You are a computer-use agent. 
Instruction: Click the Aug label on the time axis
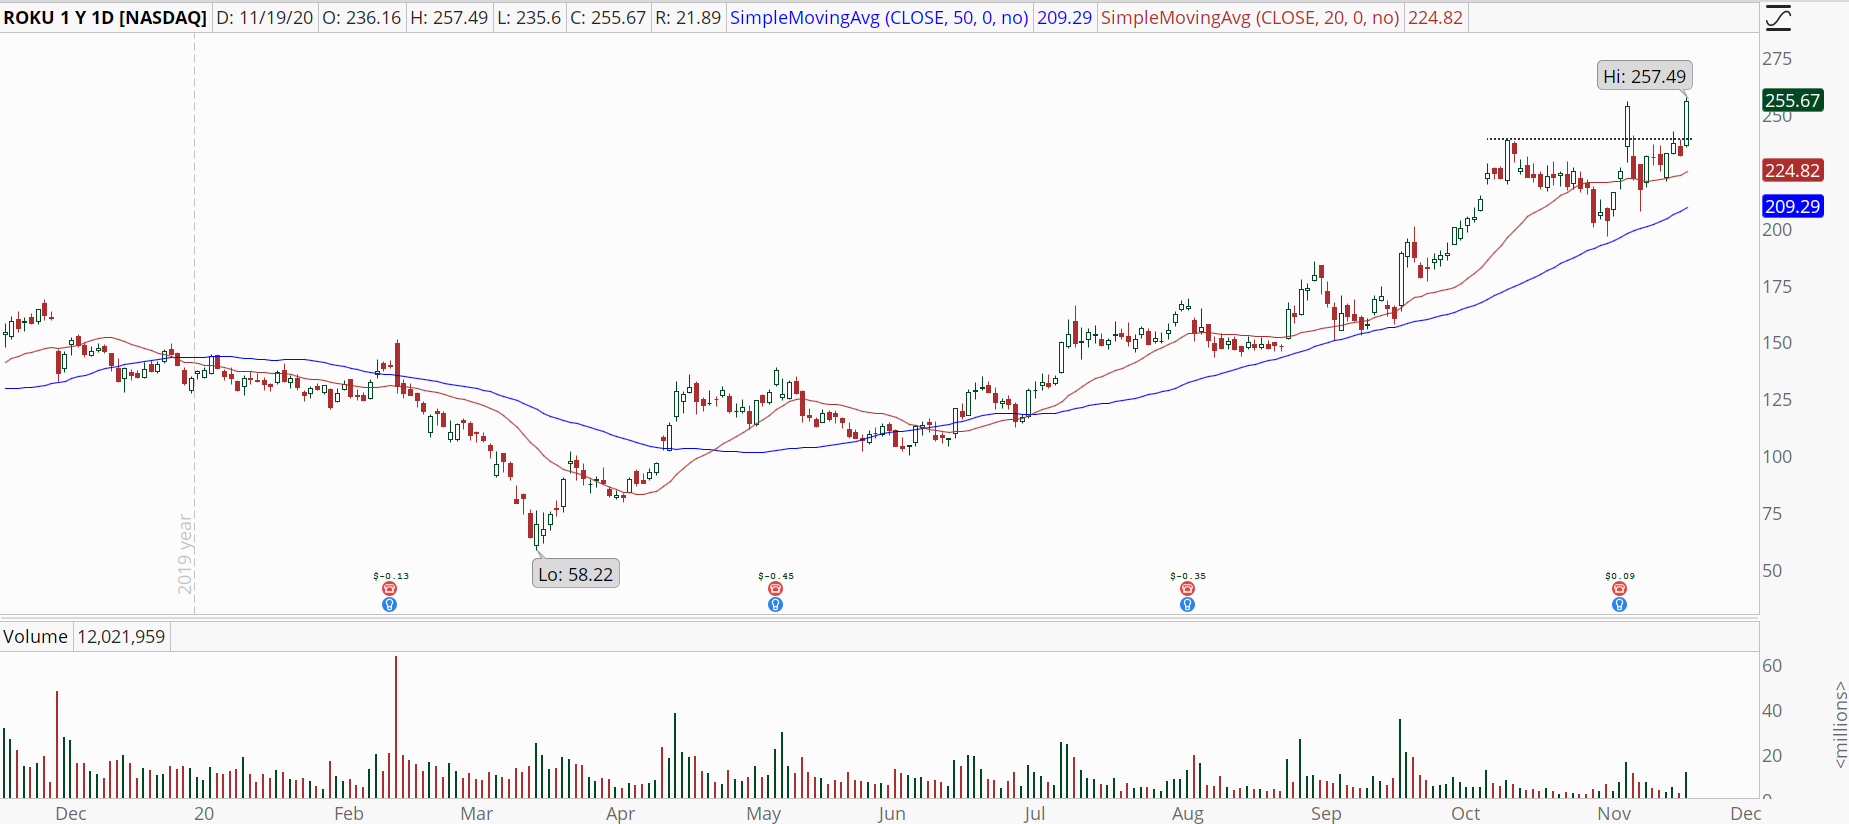click(x=1188, y=813)
